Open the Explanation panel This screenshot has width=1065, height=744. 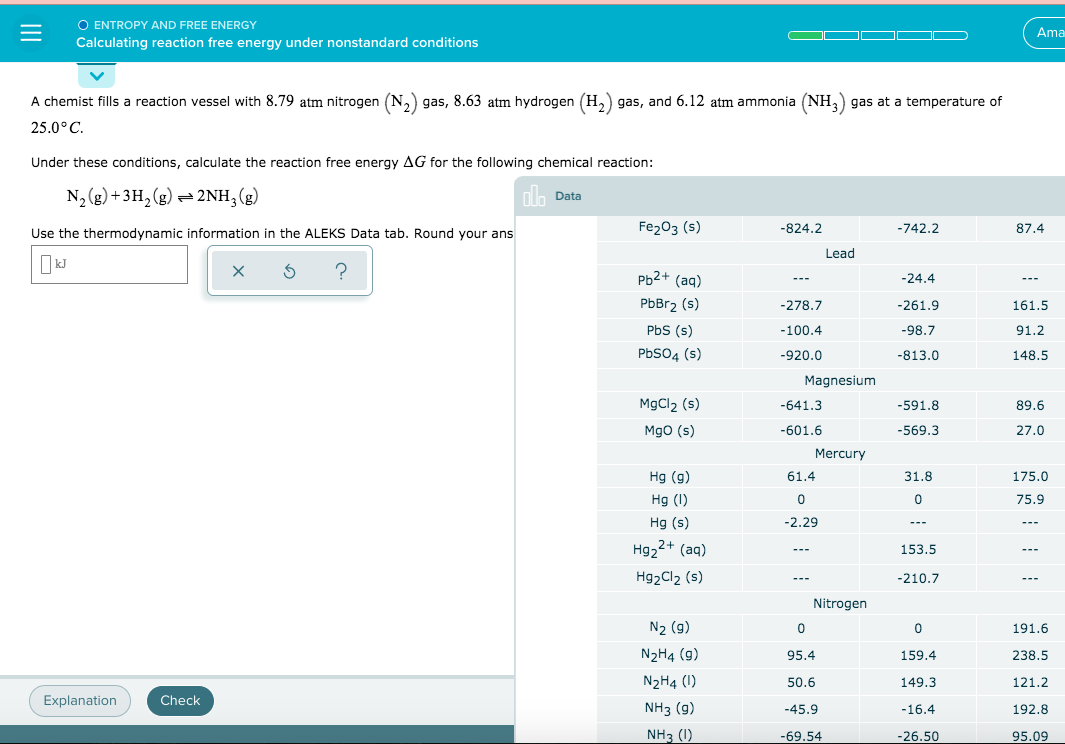(x=79, y=700)
